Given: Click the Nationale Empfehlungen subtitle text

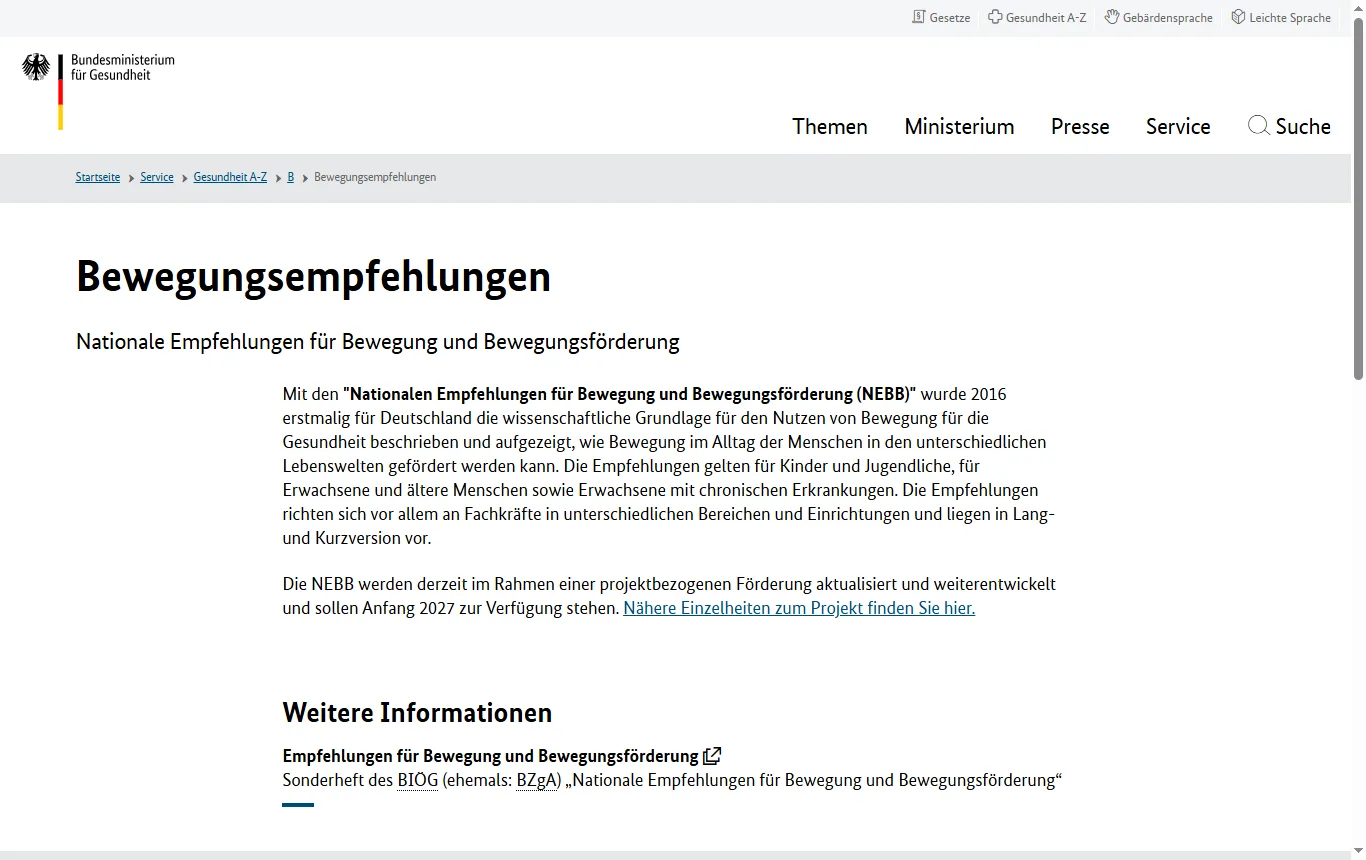Looking at the screenshot, I should point(378,342).
